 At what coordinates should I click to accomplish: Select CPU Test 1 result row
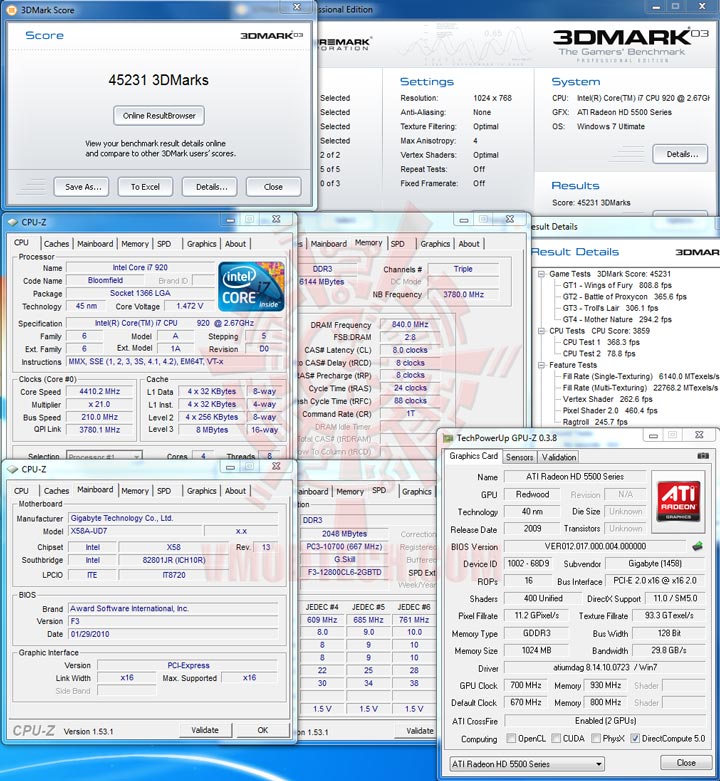pos(600,342)
